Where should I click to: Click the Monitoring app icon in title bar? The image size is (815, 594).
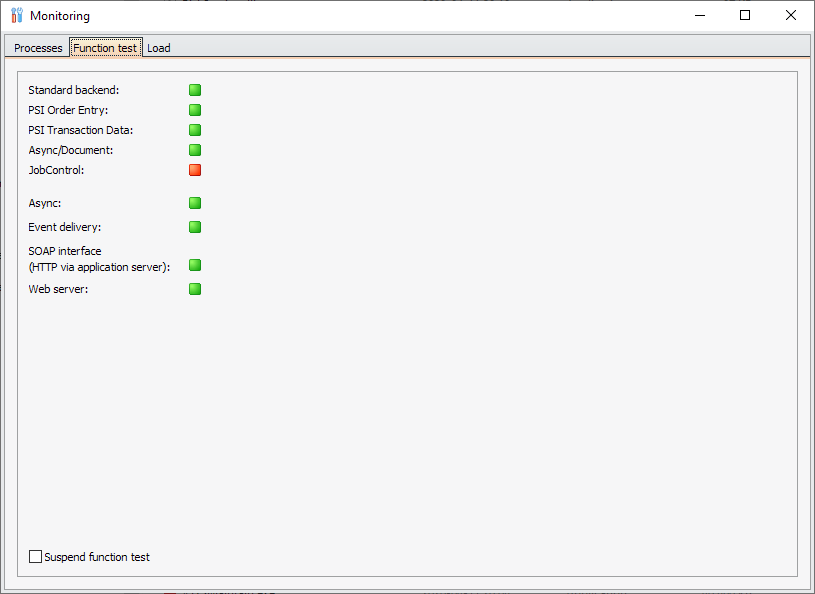click(x=16, y=16)
